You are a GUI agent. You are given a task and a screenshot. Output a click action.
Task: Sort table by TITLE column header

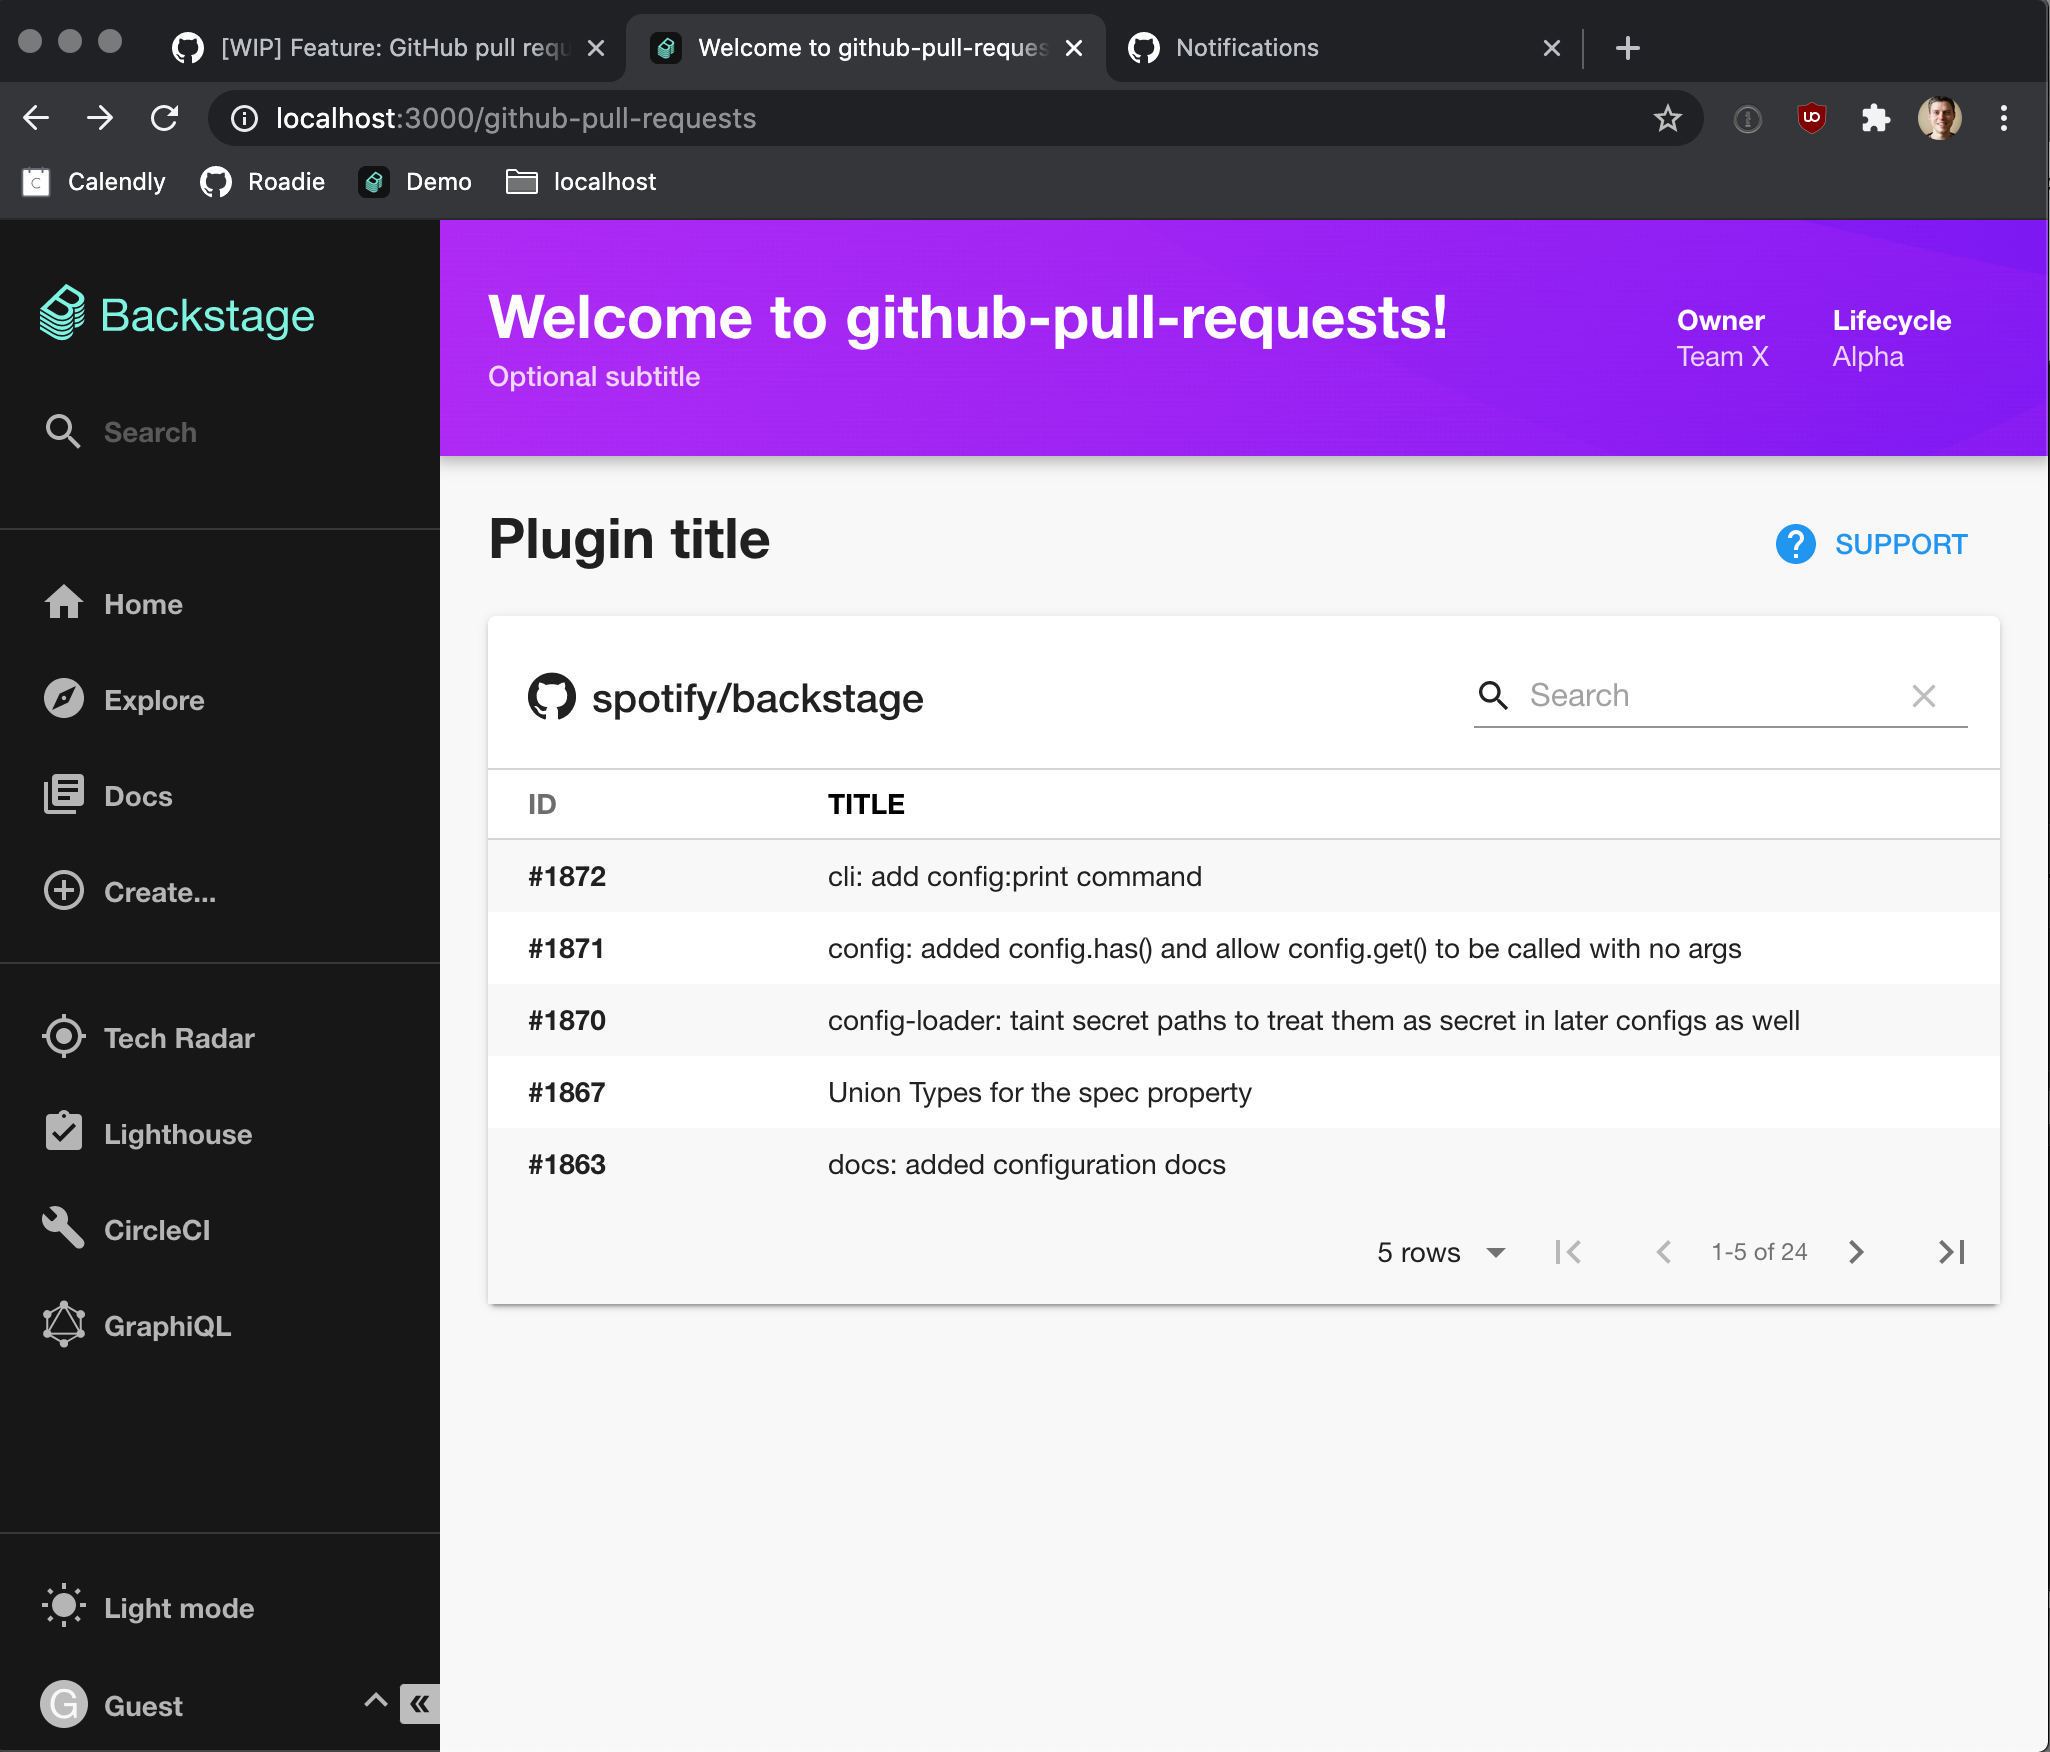[x=866, y=804]
